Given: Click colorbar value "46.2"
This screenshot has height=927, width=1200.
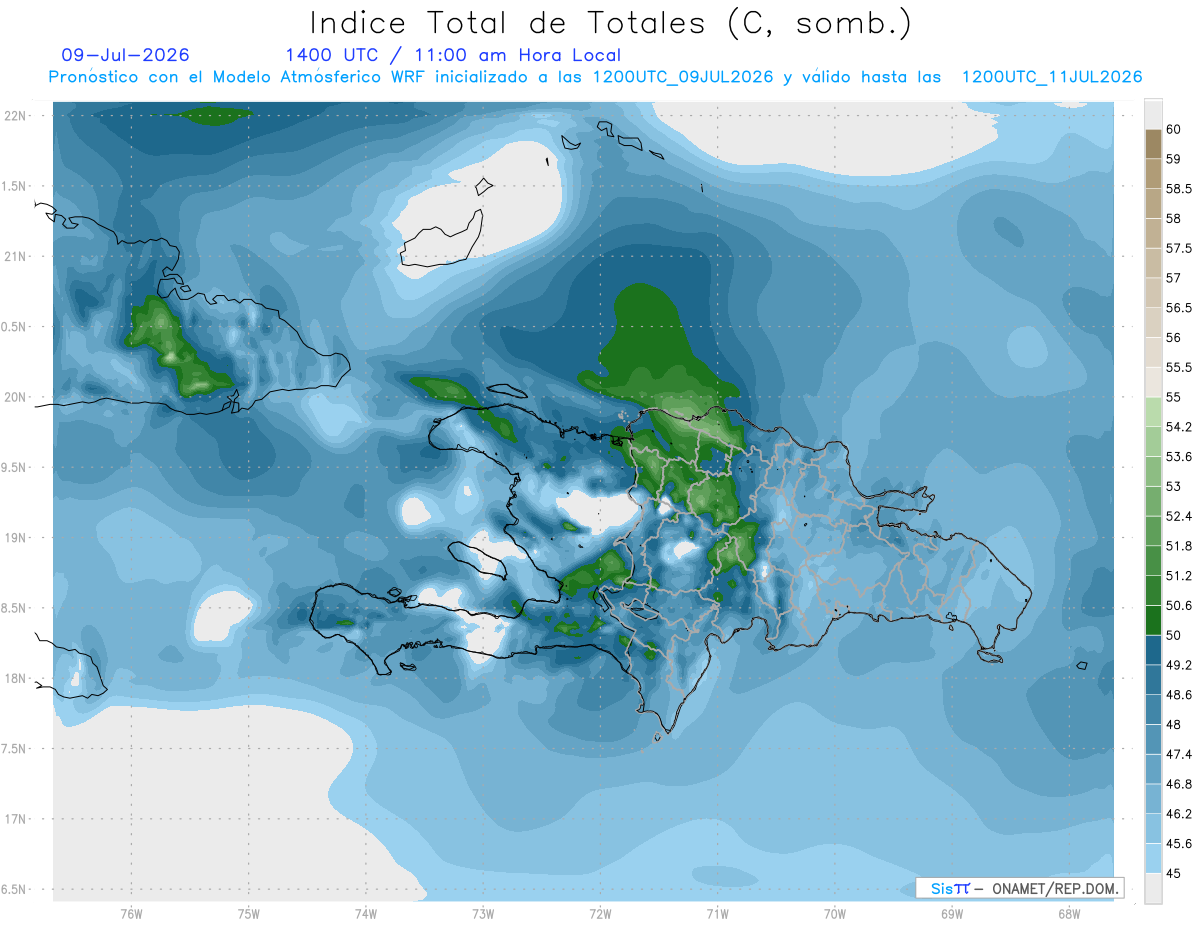Looking at the screenshot, I should (1179, 815).
